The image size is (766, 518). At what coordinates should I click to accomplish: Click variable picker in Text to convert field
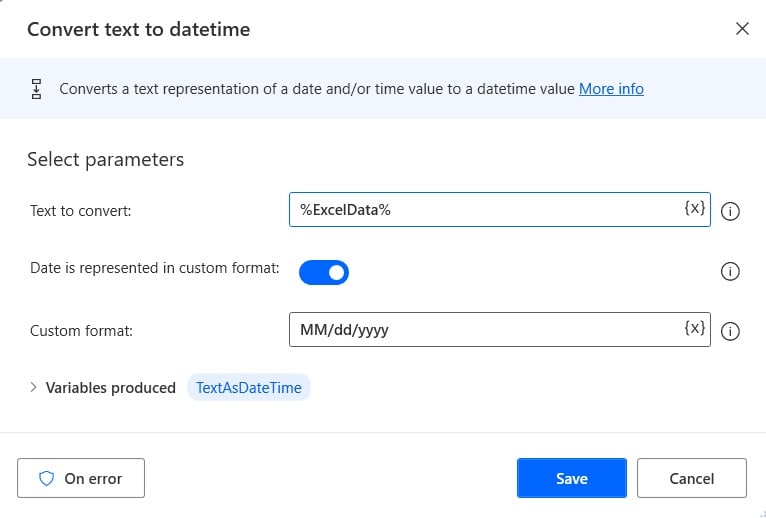(x=694, y=209)
